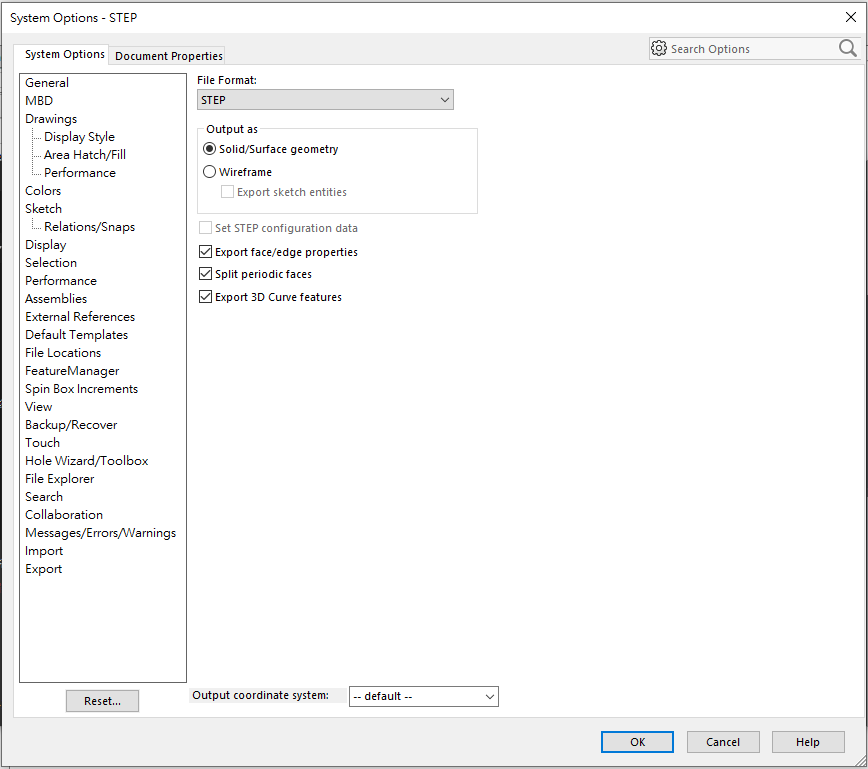Select View category
Image resolution: width=868 pixels, height=769 pixels.
point(38,407)
